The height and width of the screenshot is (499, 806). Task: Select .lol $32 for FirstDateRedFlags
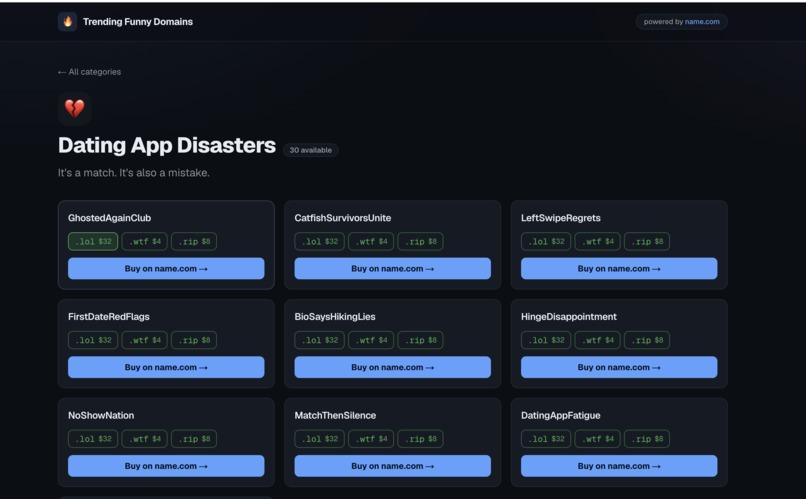(93, 340)
